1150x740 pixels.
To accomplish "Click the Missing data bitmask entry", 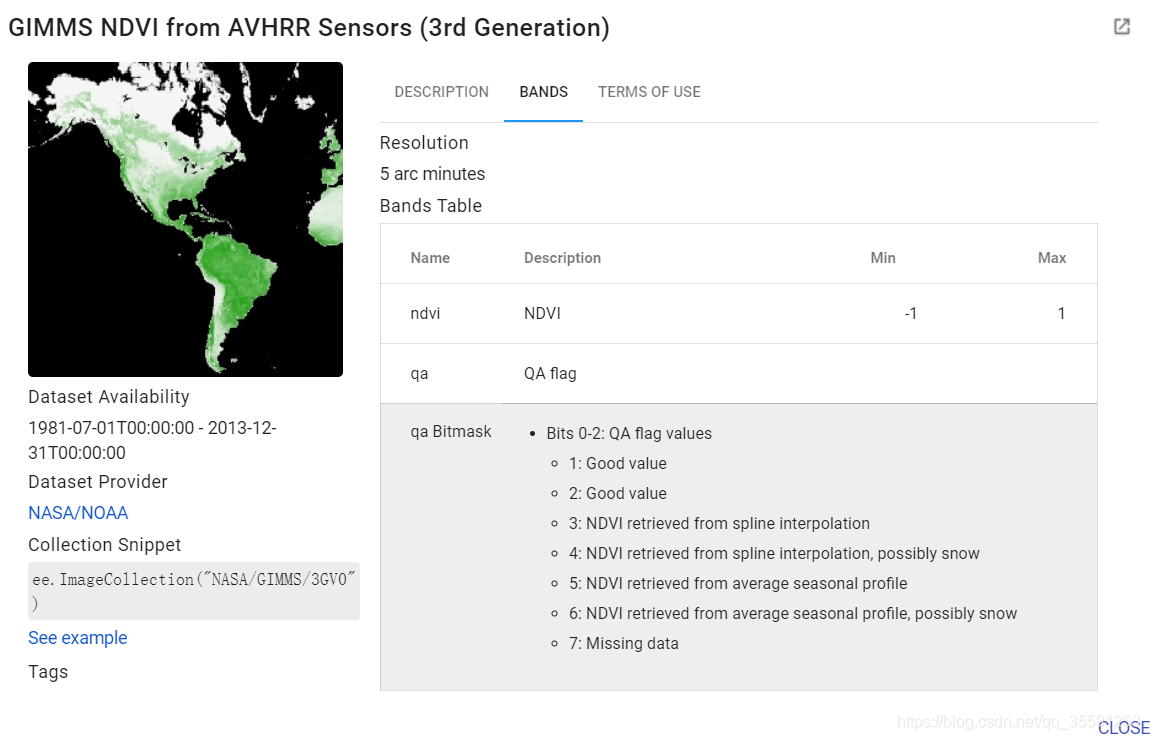I will [x=623, y=643].
